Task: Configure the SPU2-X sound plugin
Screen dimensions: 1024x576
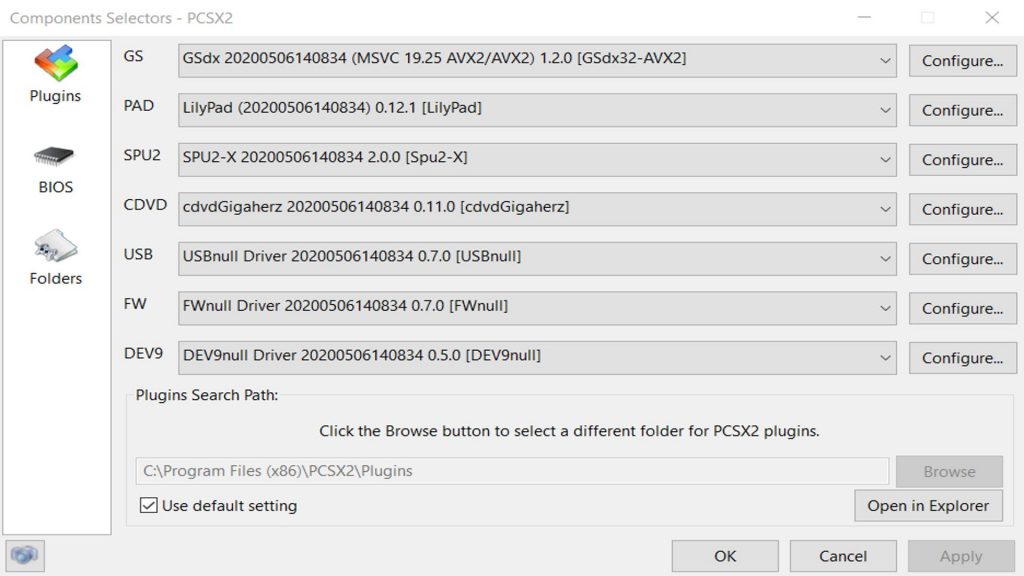Action: [962, 159]
